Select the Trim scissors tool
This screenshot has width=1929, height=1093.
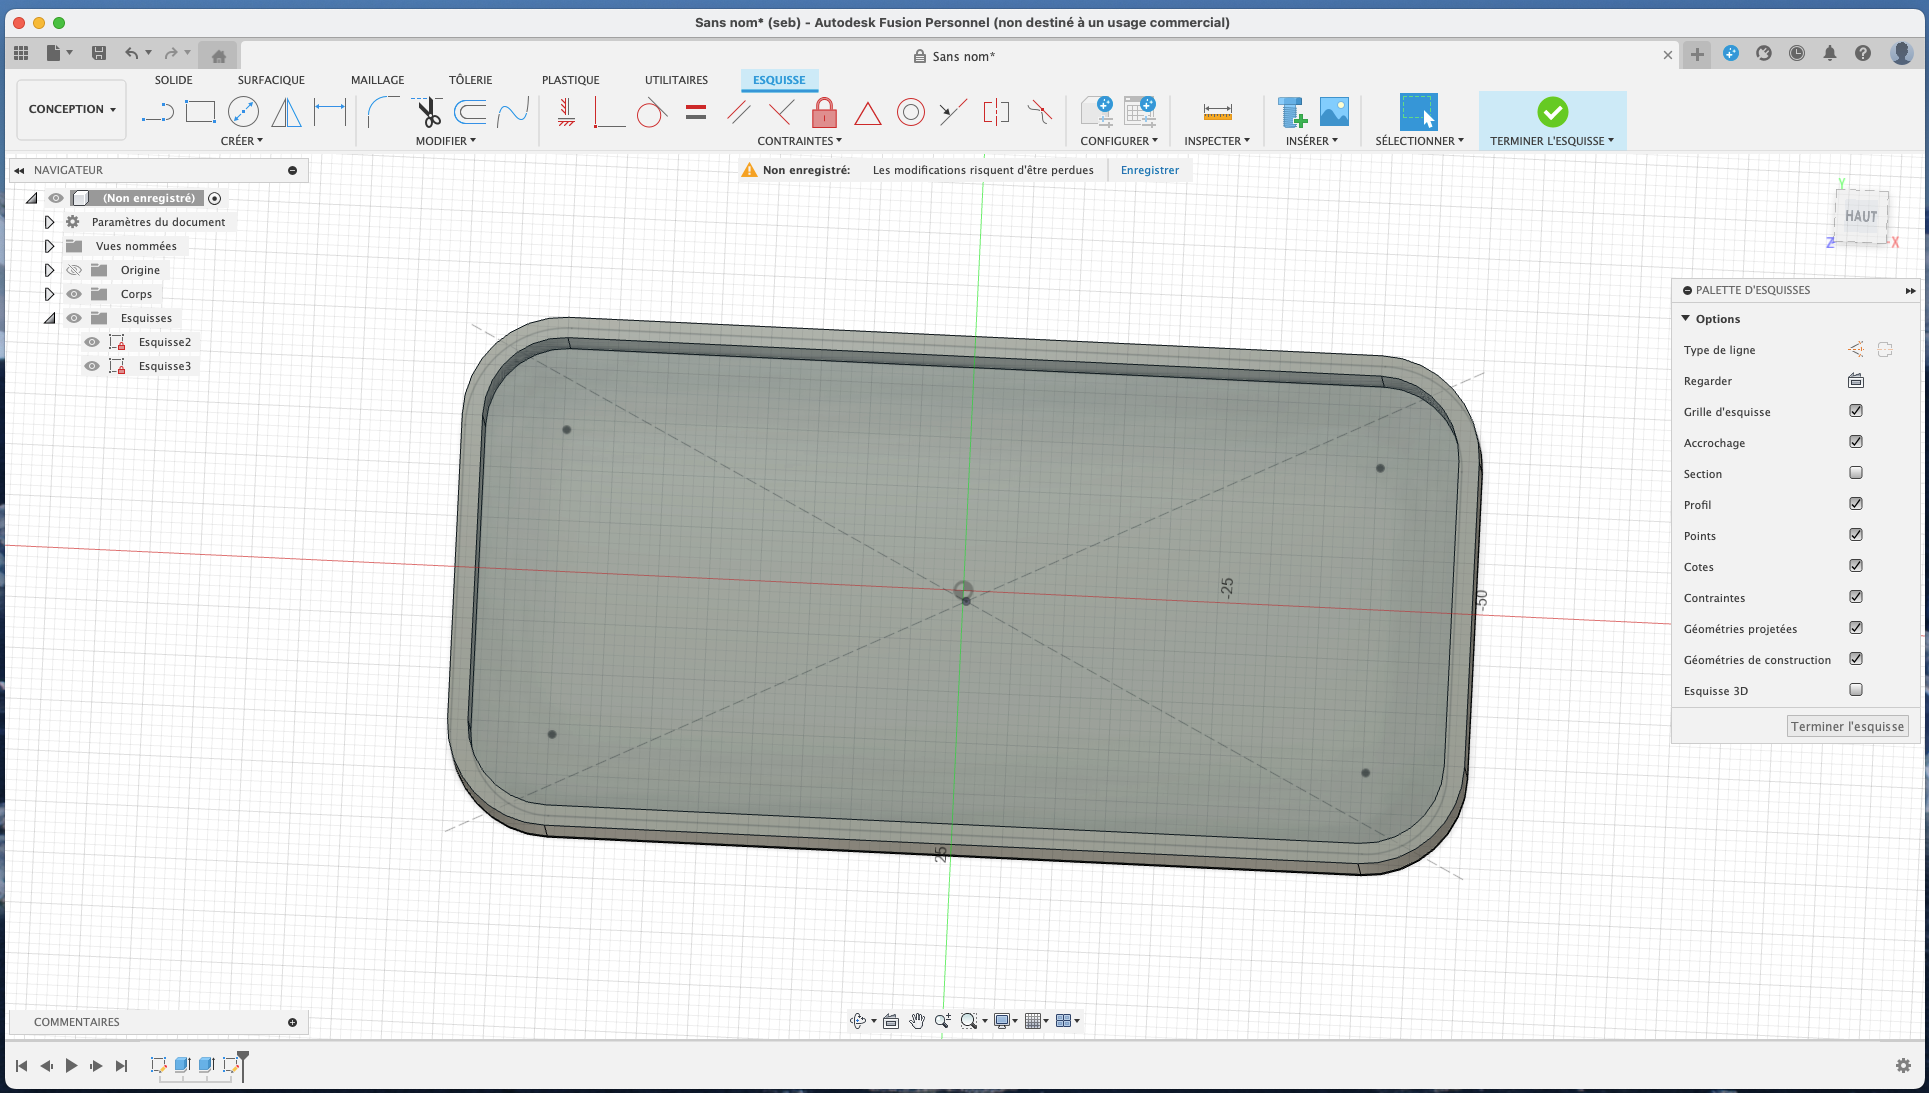[429, 112]
